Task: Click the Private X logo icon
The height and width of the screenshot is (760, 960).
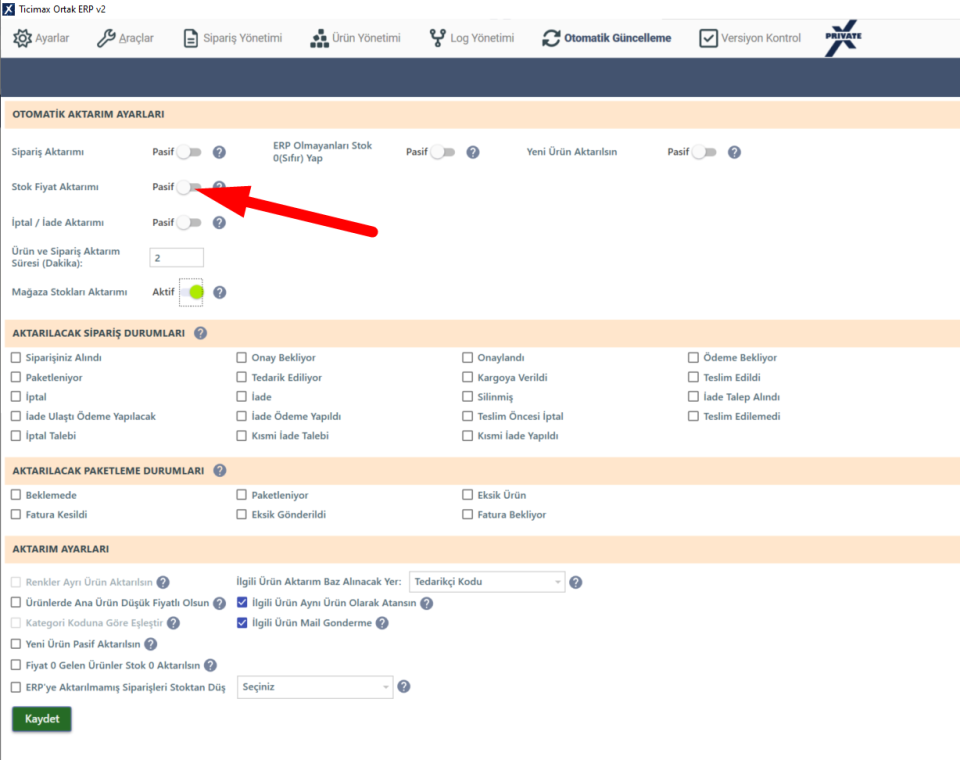Action: (x=843, y=38)
